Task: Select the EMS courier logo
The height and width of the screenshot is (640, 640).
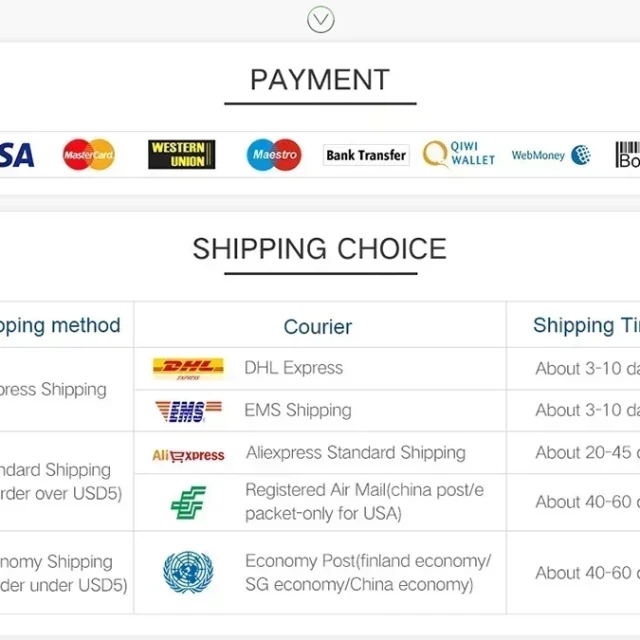Action: [x=188, y=411]
